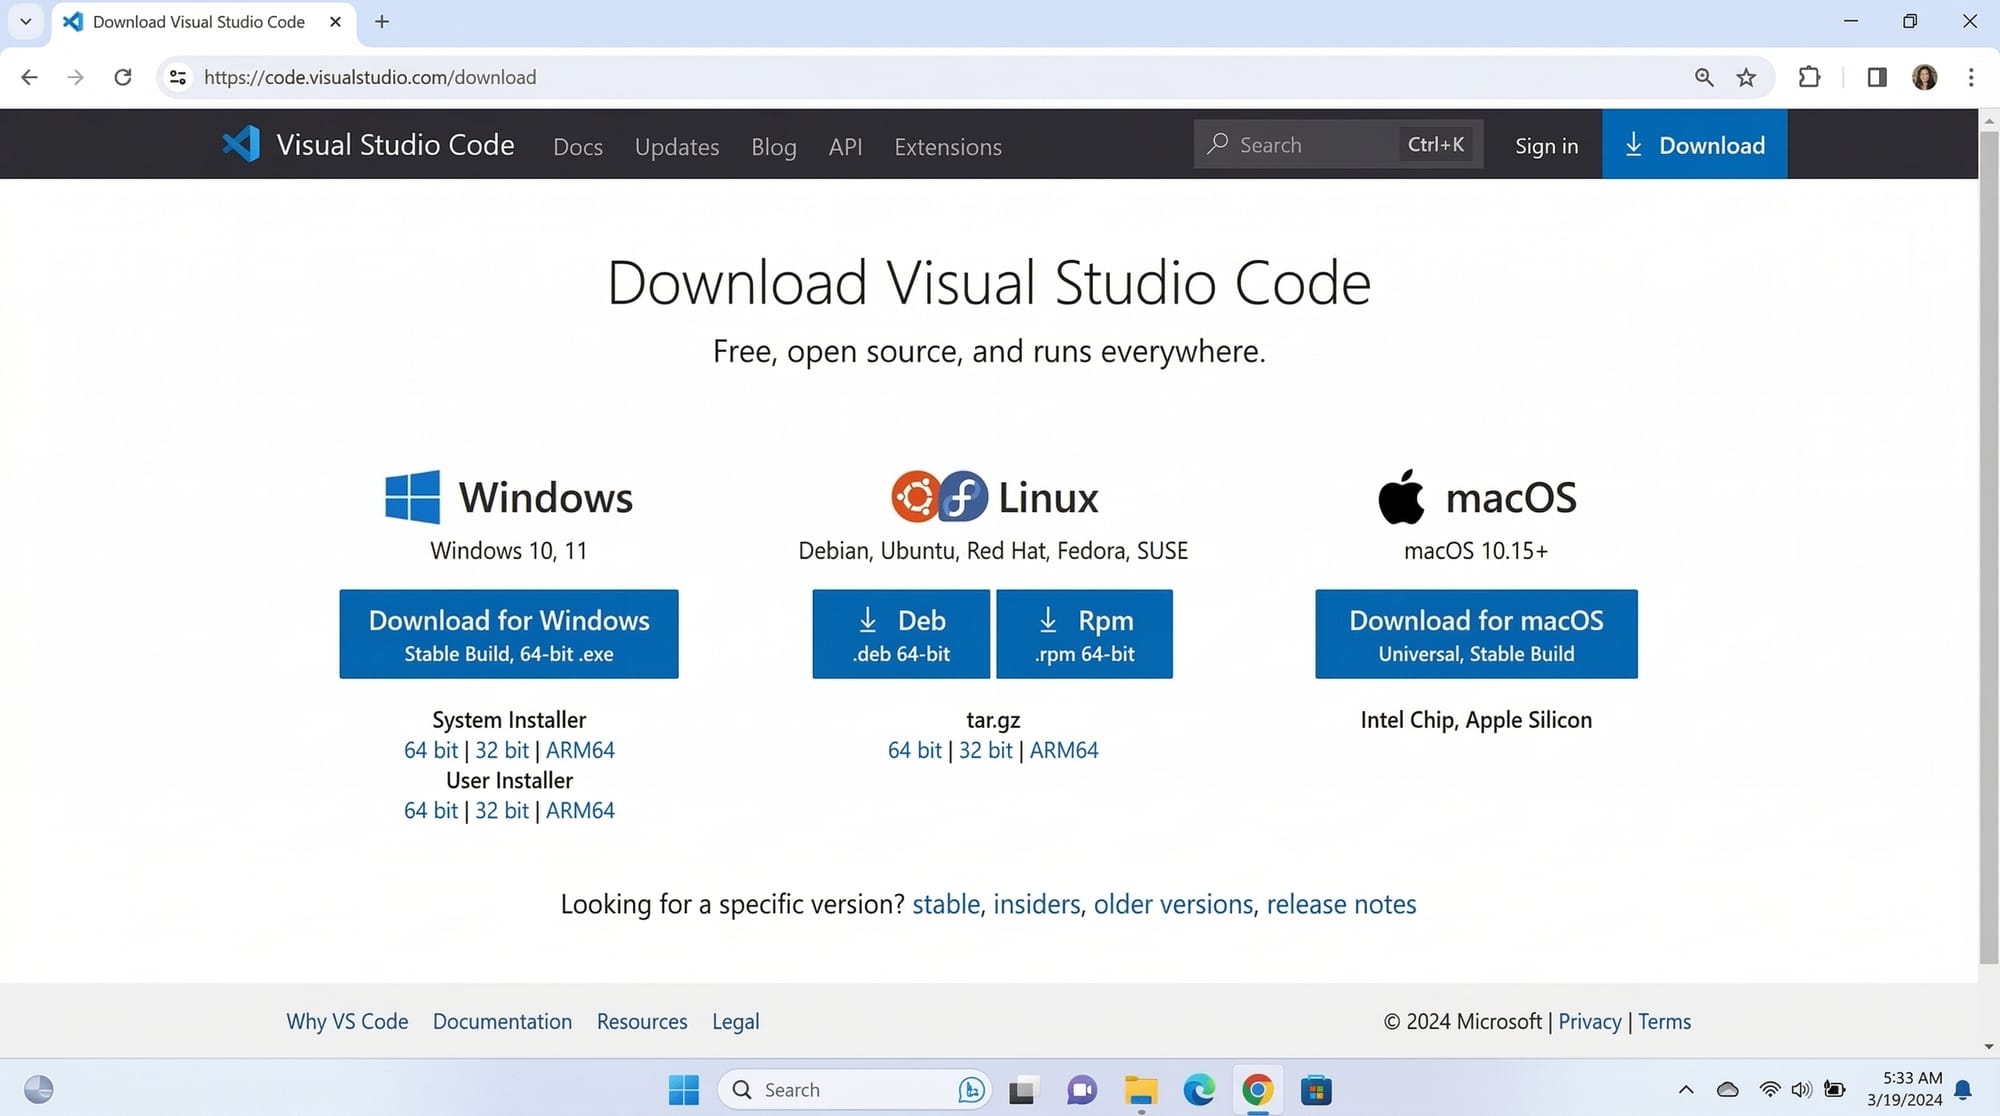The height and width of the screenshot is (1116, 2000).
Task: Click Download for Windows button
Action: pyautogui.click(x=508, y=634)
